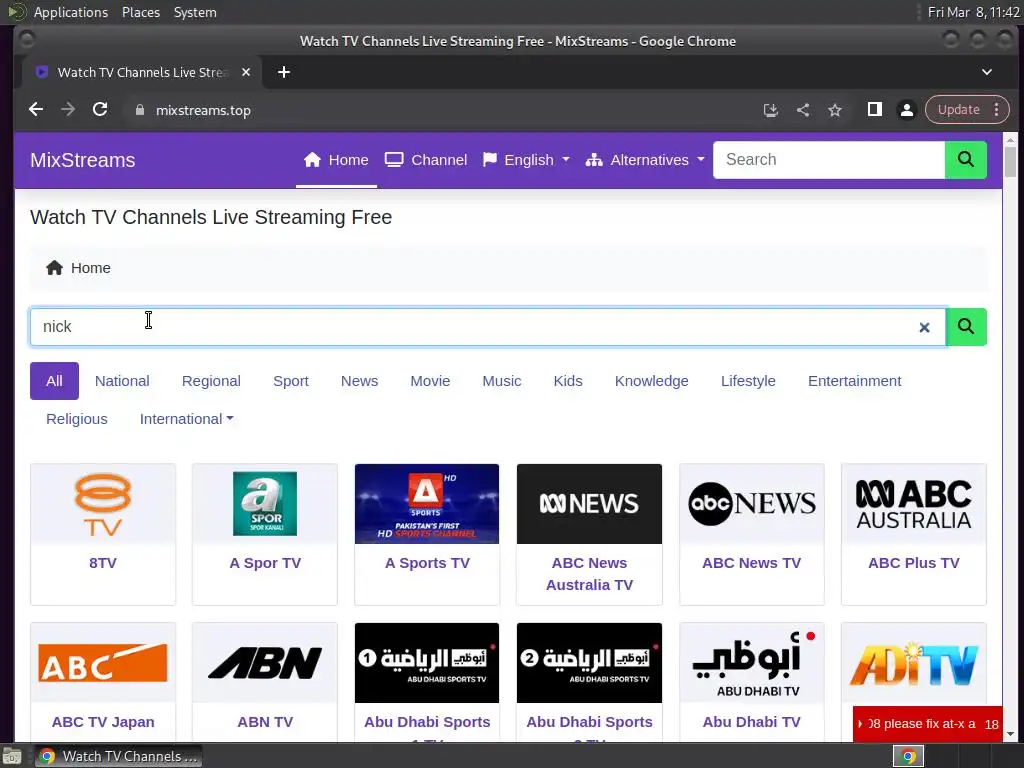Close the Watch TV Channels tab
This screenshot has width=1024, height=768.
(x=246, y=72)
